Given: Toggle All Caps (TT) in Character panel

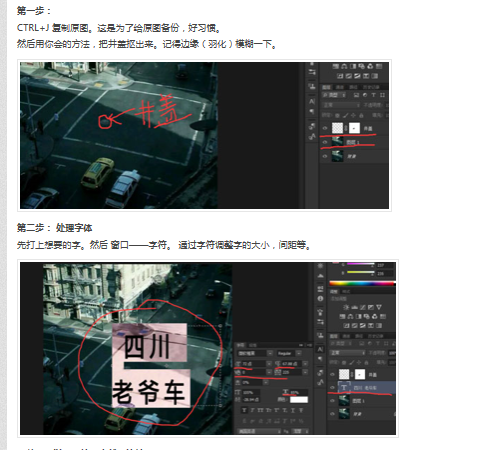Looking at the screenshot, I should [261, 410].
